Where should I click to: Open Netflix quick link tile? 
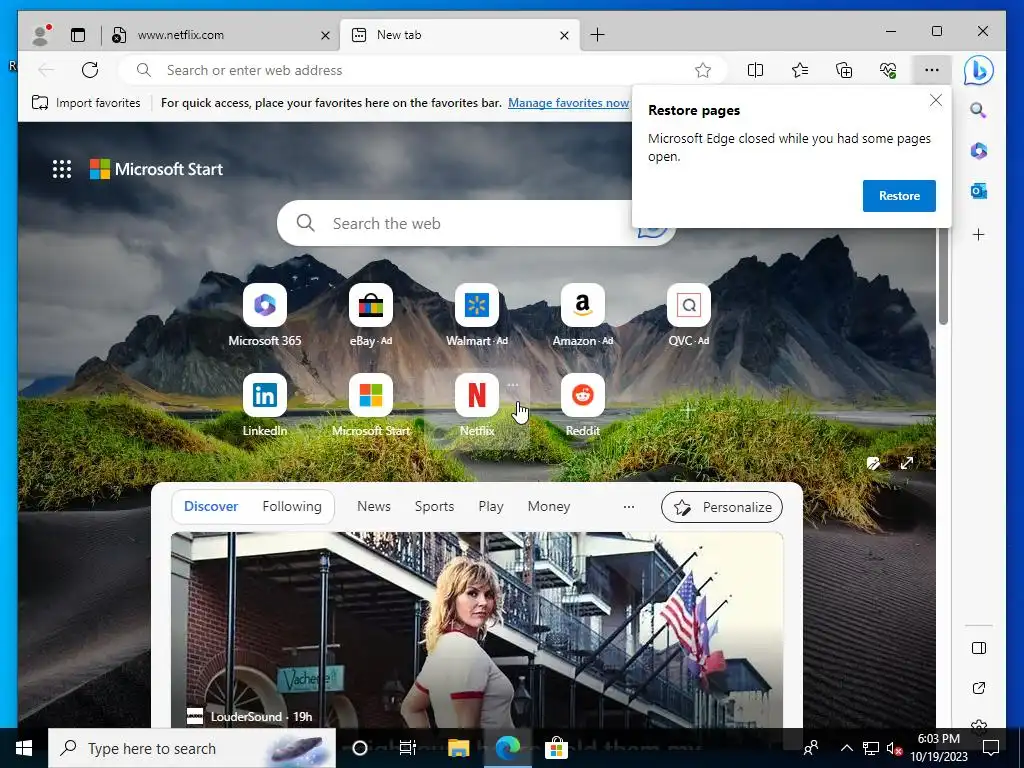pos(477,405)
